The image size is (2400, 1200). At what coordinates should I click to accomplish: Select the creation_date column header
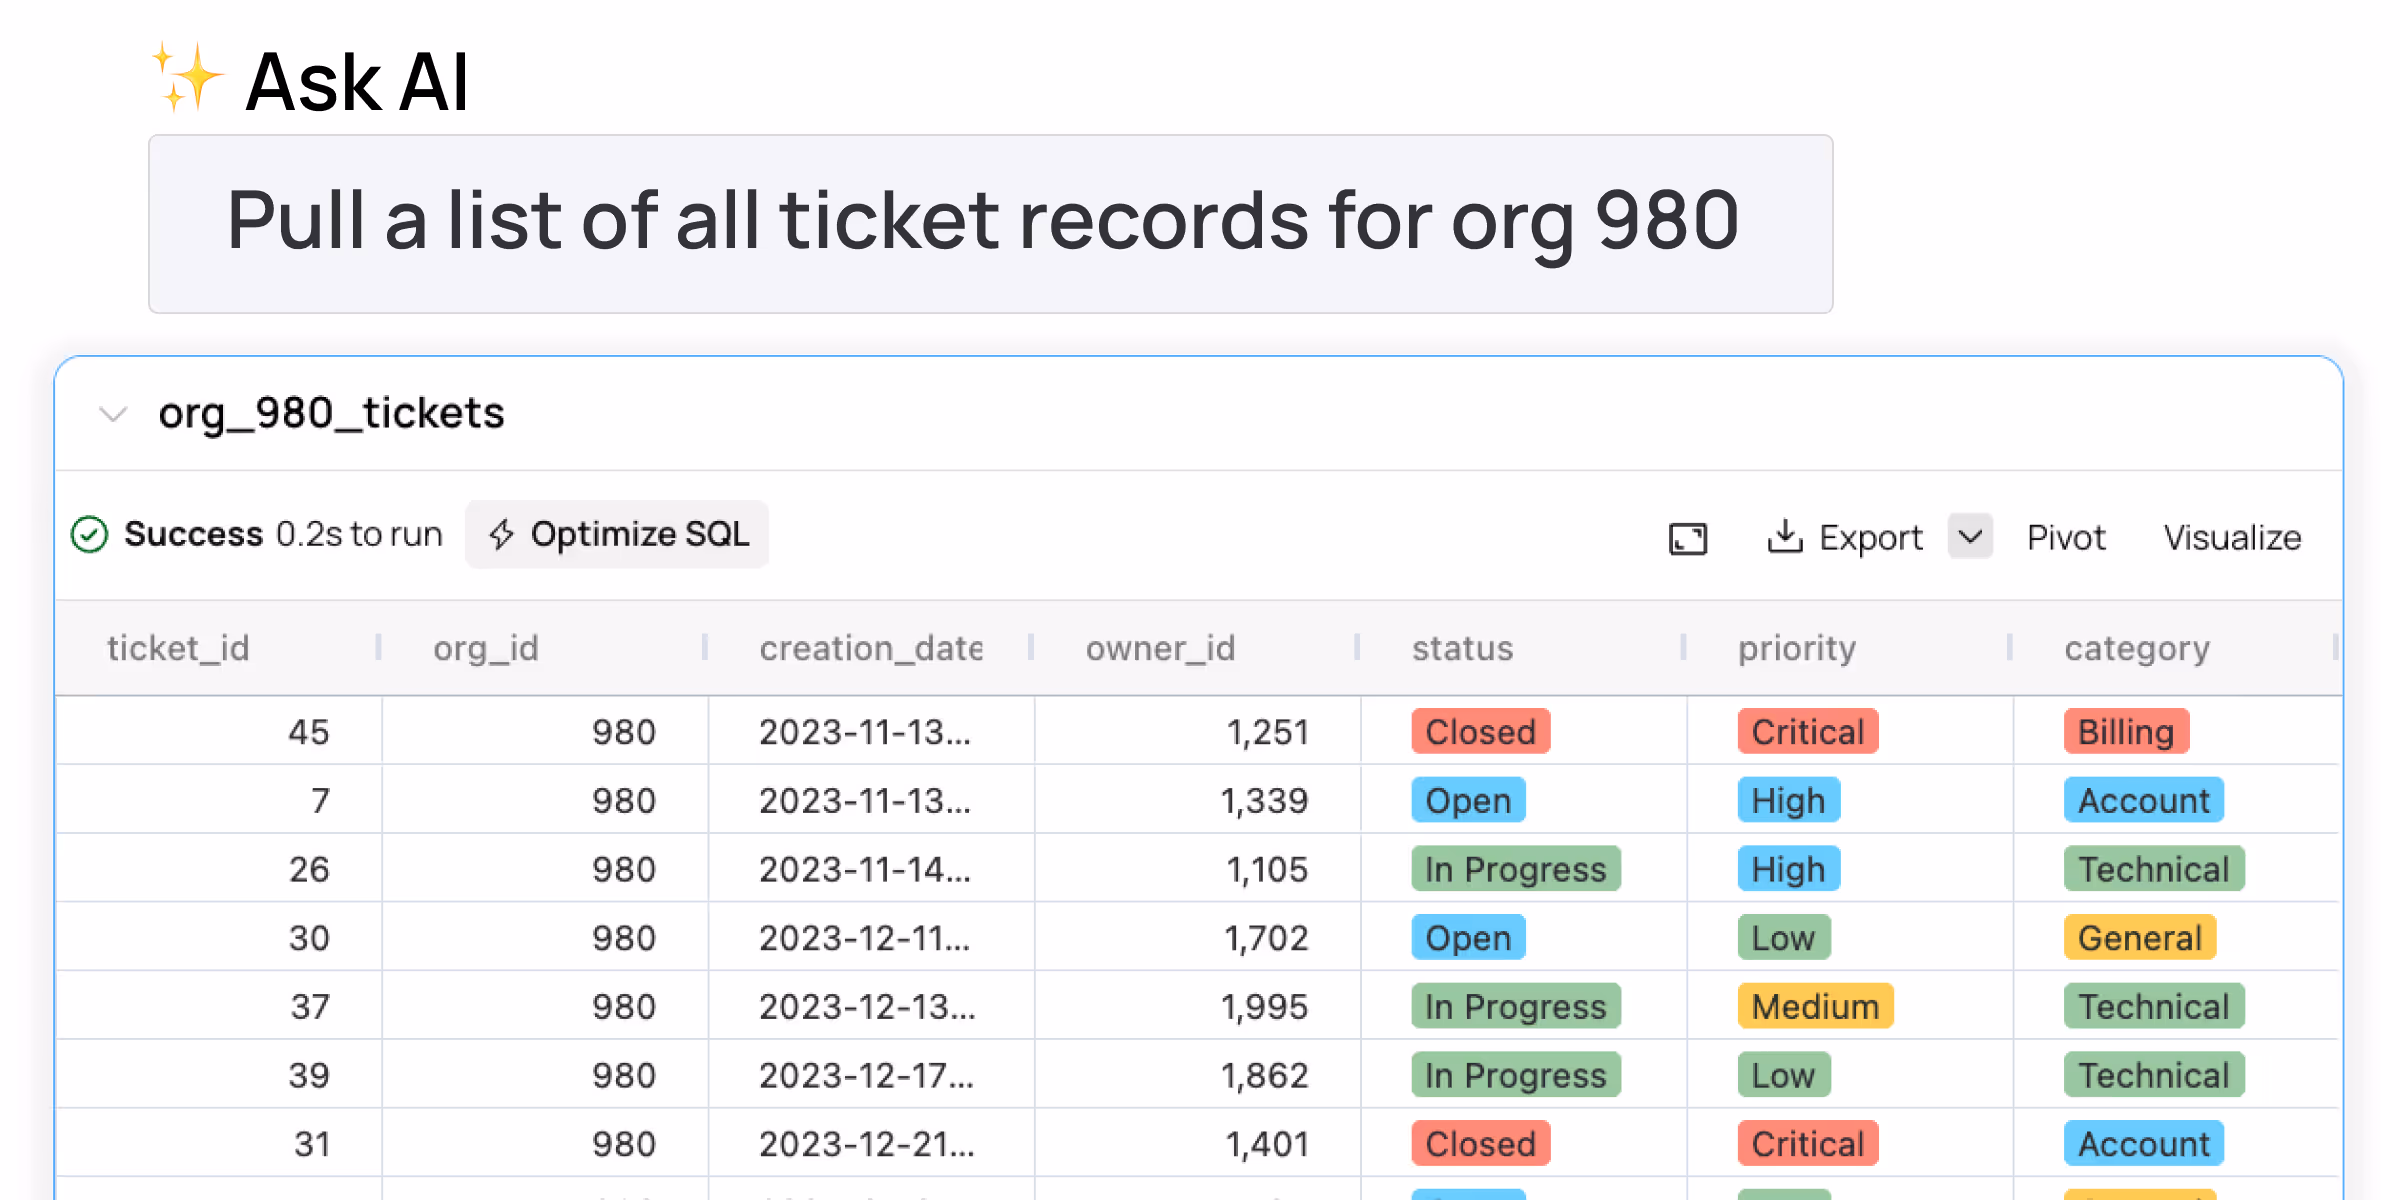pyautogui.click(x=870, y=648)
